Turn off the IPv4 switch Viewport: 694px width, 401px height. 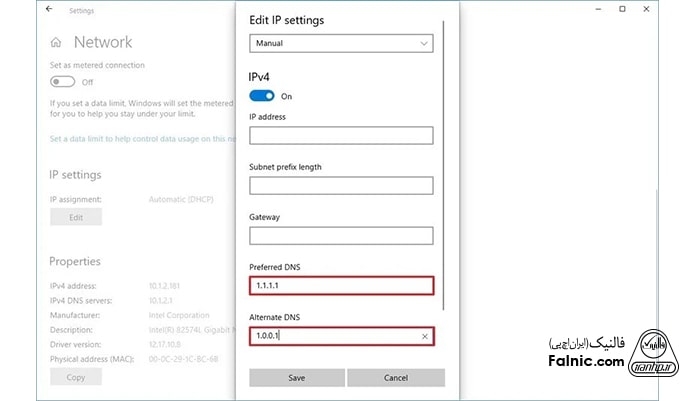[x=262, y=96]
